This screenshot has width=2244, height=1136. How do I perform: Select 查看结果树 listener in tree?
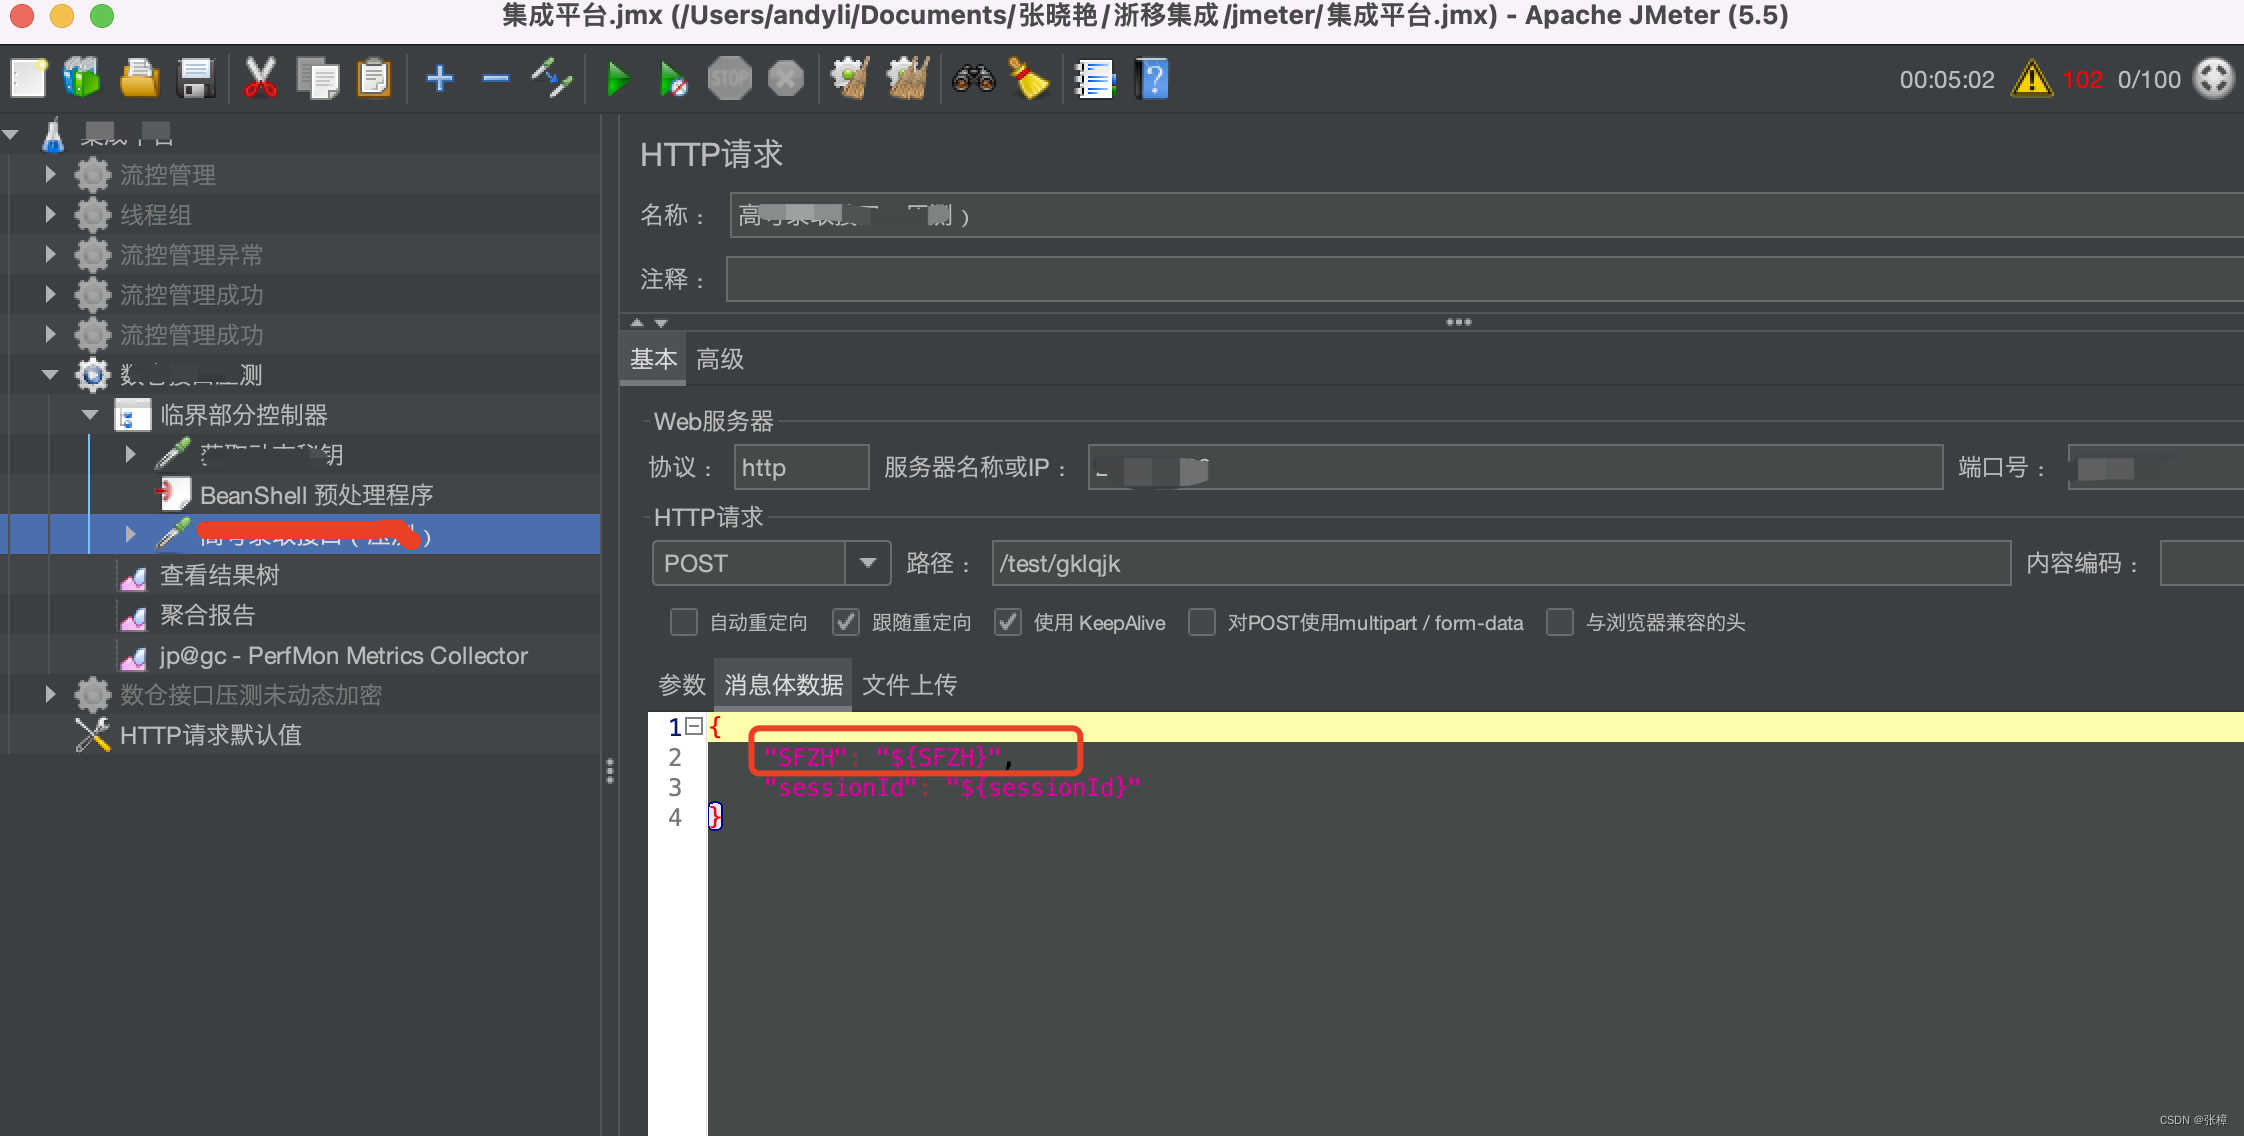coord(219,575)
